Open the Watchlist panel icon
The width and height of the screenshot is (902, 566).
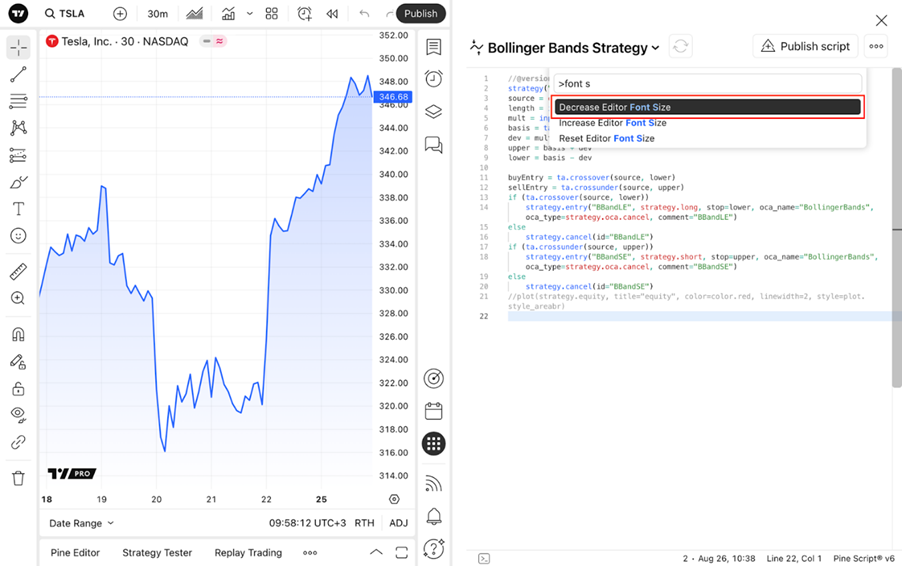pyautogui.click(x=434, y=47)
